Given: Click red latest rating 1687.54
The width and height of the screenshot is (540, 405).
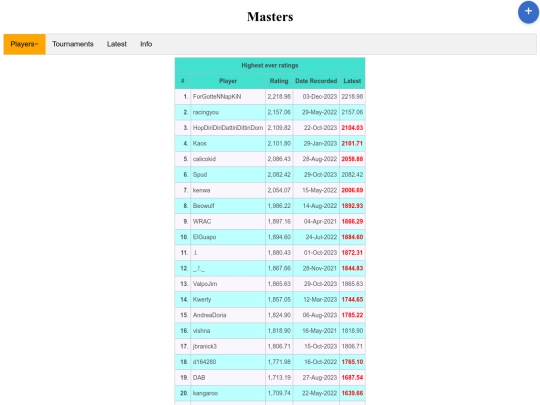Looking at the screenshot, I should click(x=352, y=377).
